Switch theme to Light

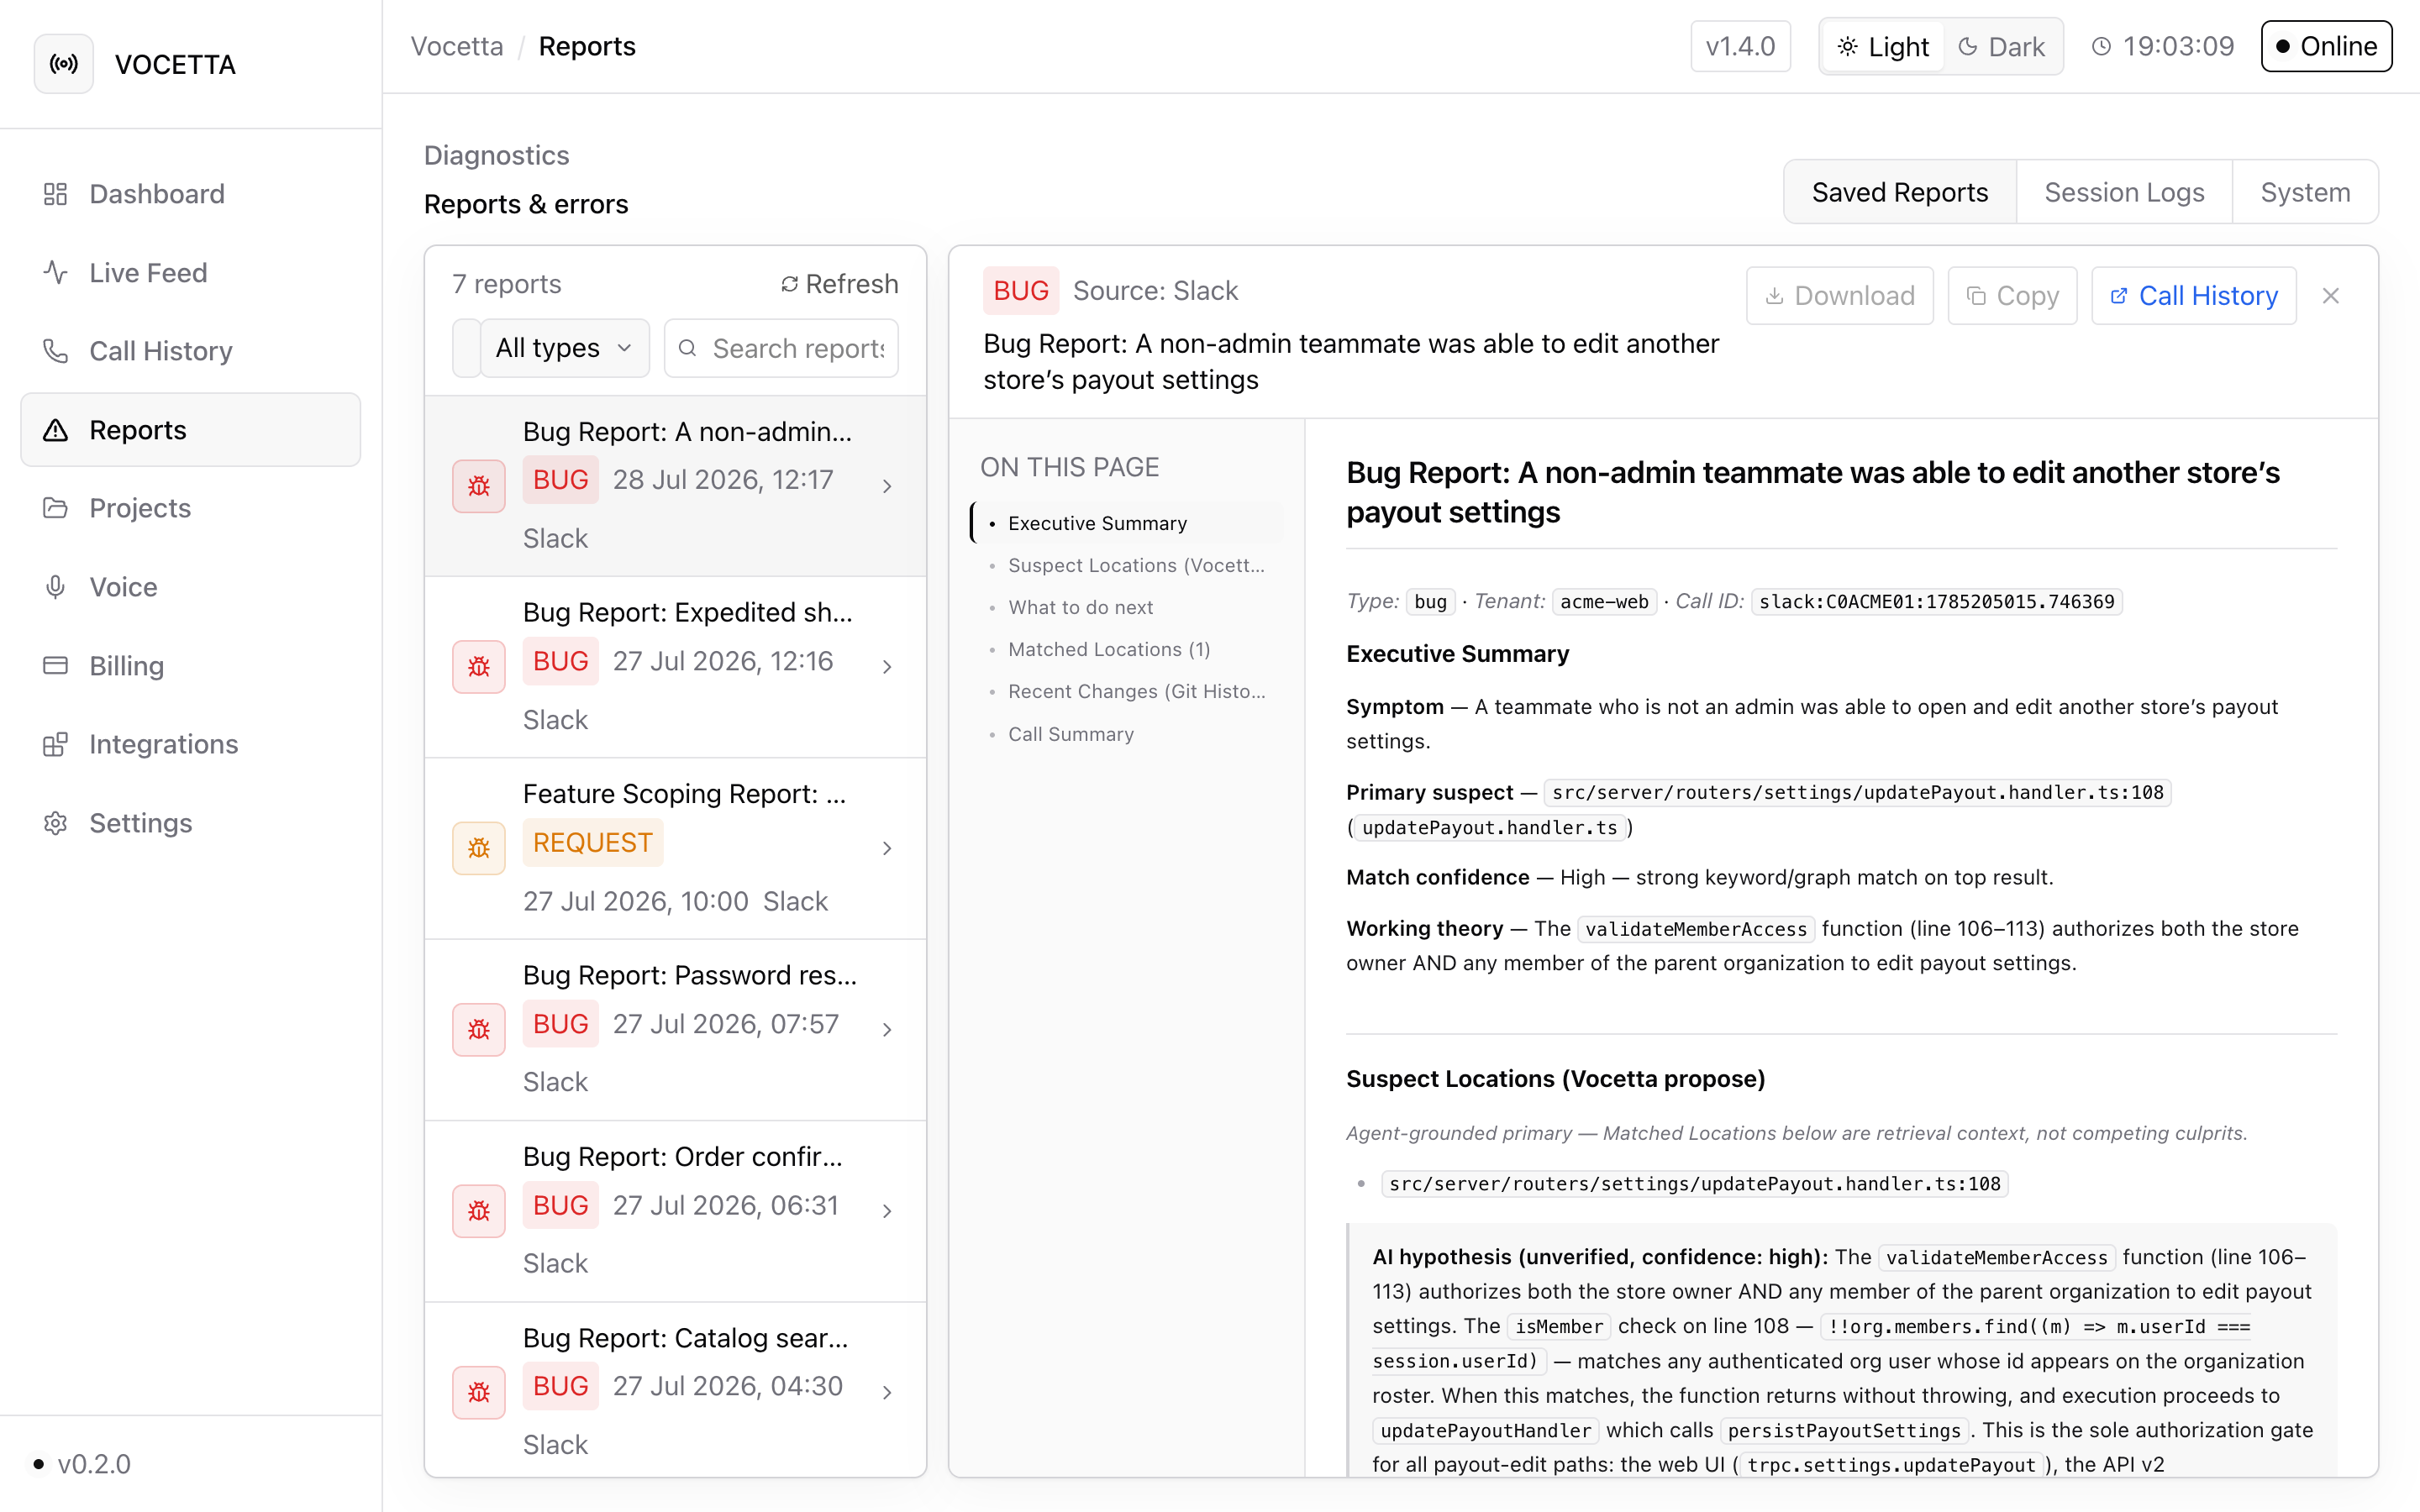(x=1883, y=46)
